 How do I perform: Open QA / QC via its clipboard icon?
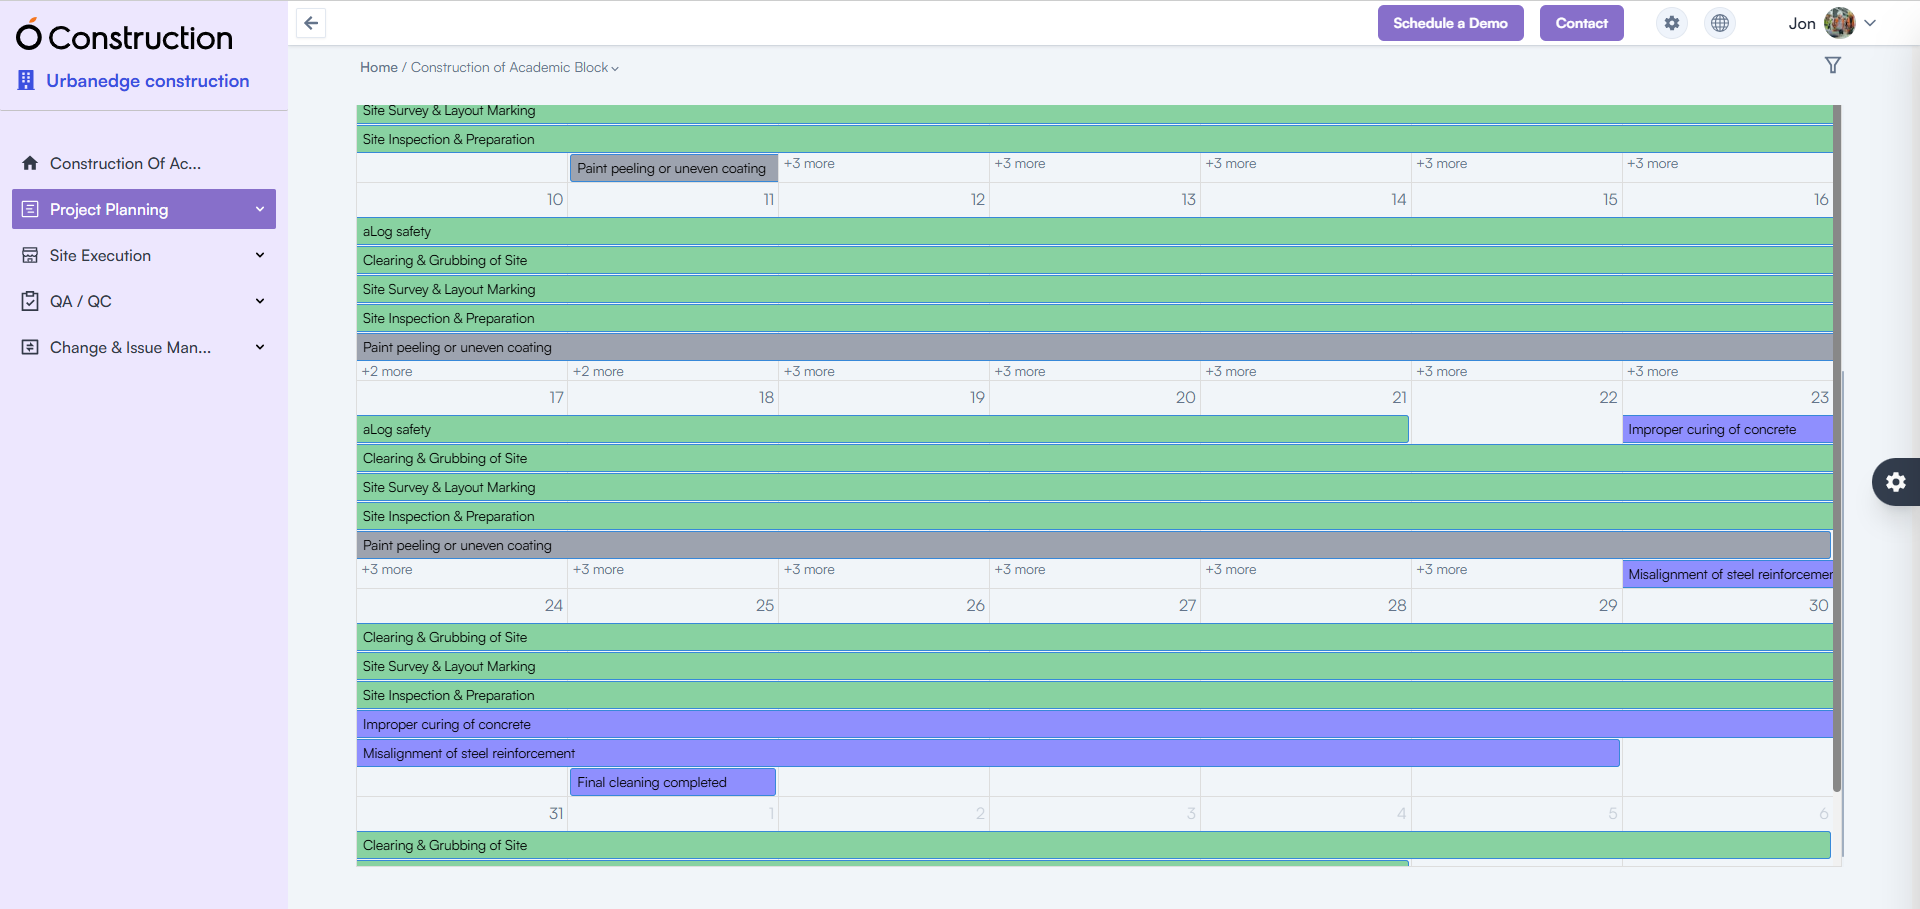29,301
